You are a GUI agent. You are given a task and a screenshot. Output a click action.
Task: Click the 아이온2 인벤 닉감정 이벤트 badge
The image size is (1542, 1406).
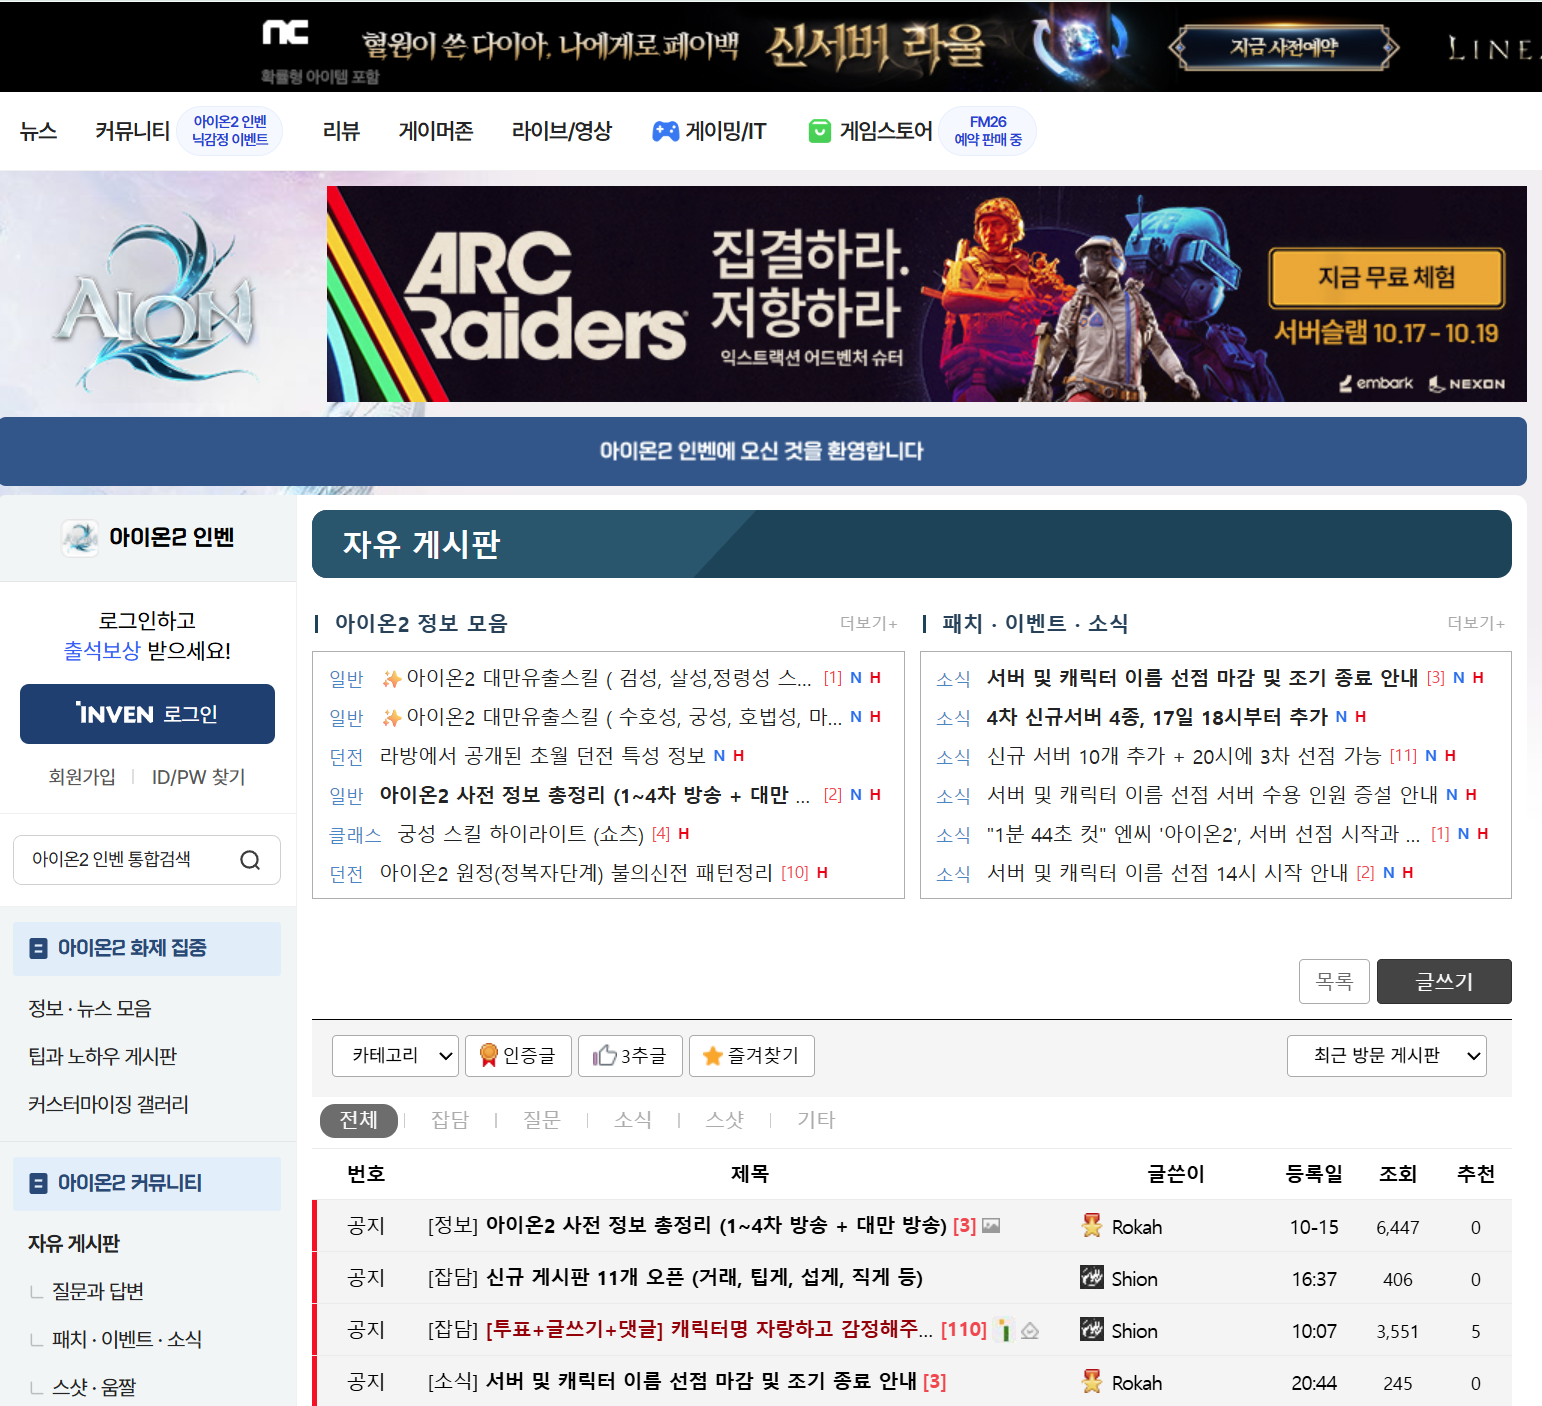point(230,131)
